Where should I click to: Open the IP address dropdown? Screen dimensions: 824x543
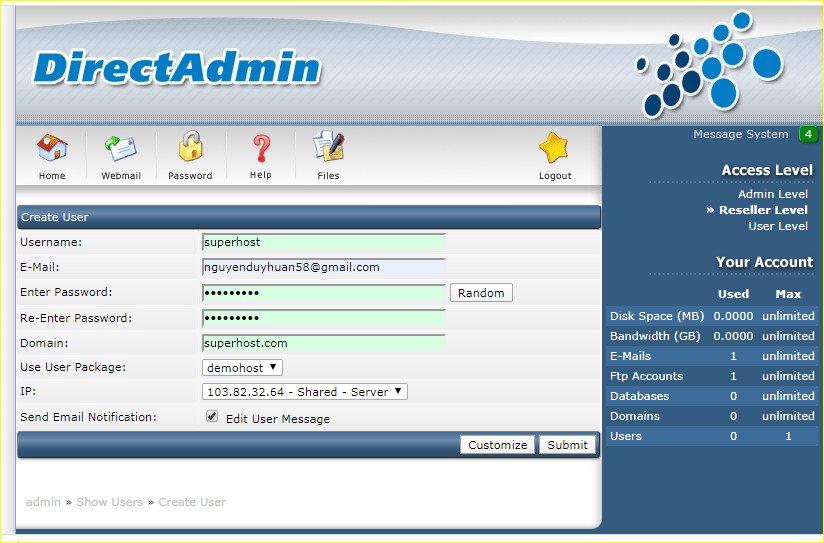(x=304, y=392)
